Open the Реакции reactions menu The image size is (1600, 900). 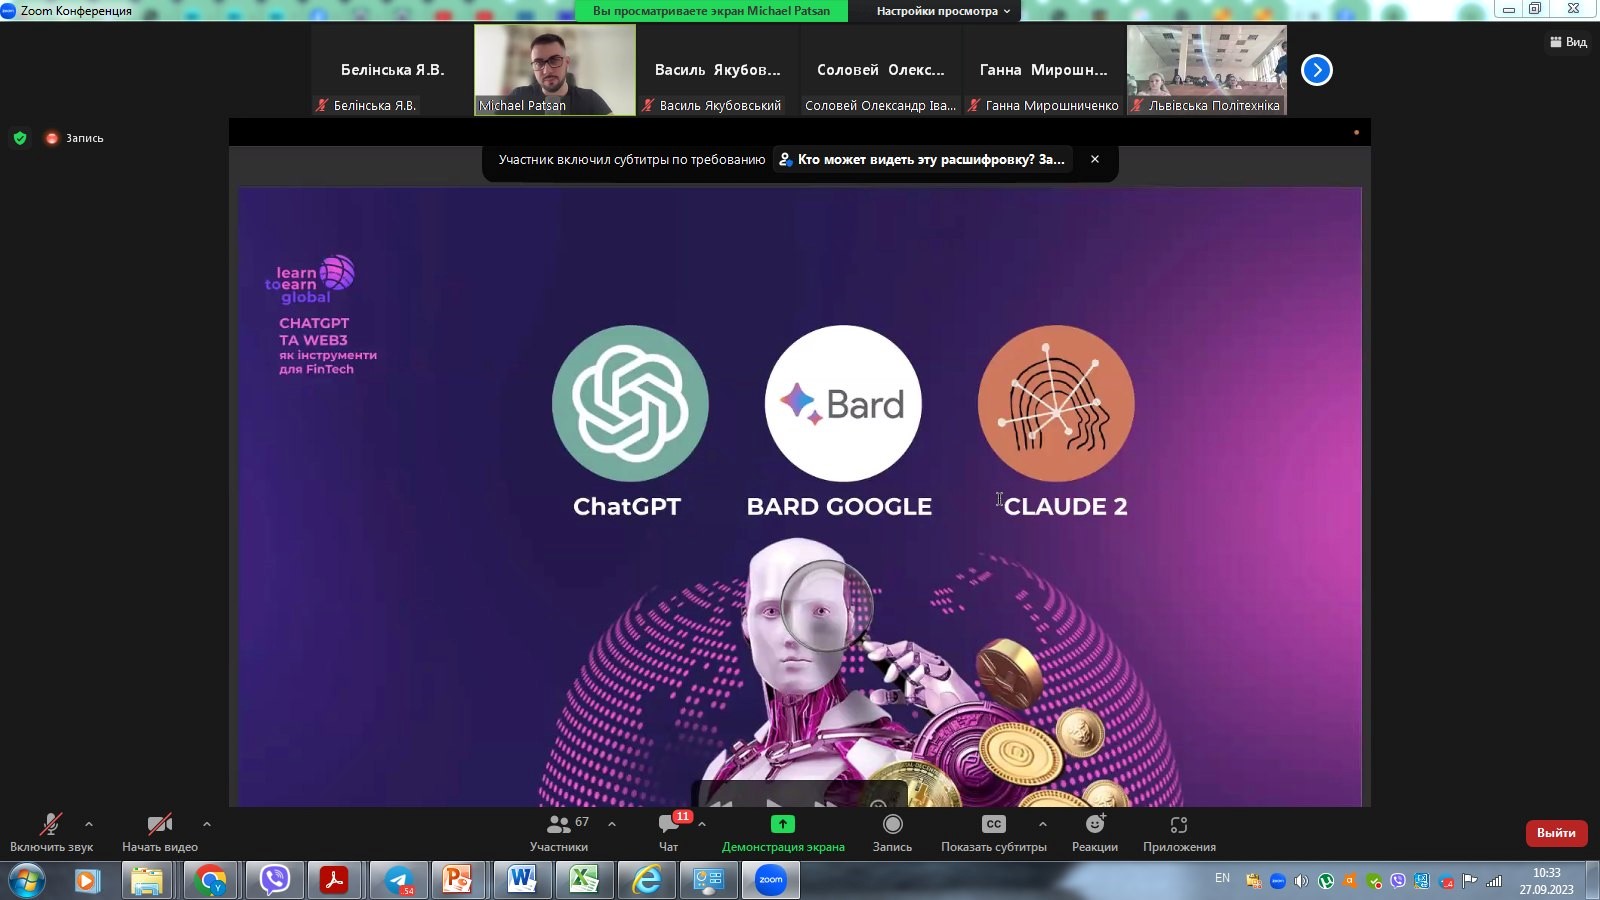point(1095,832)
